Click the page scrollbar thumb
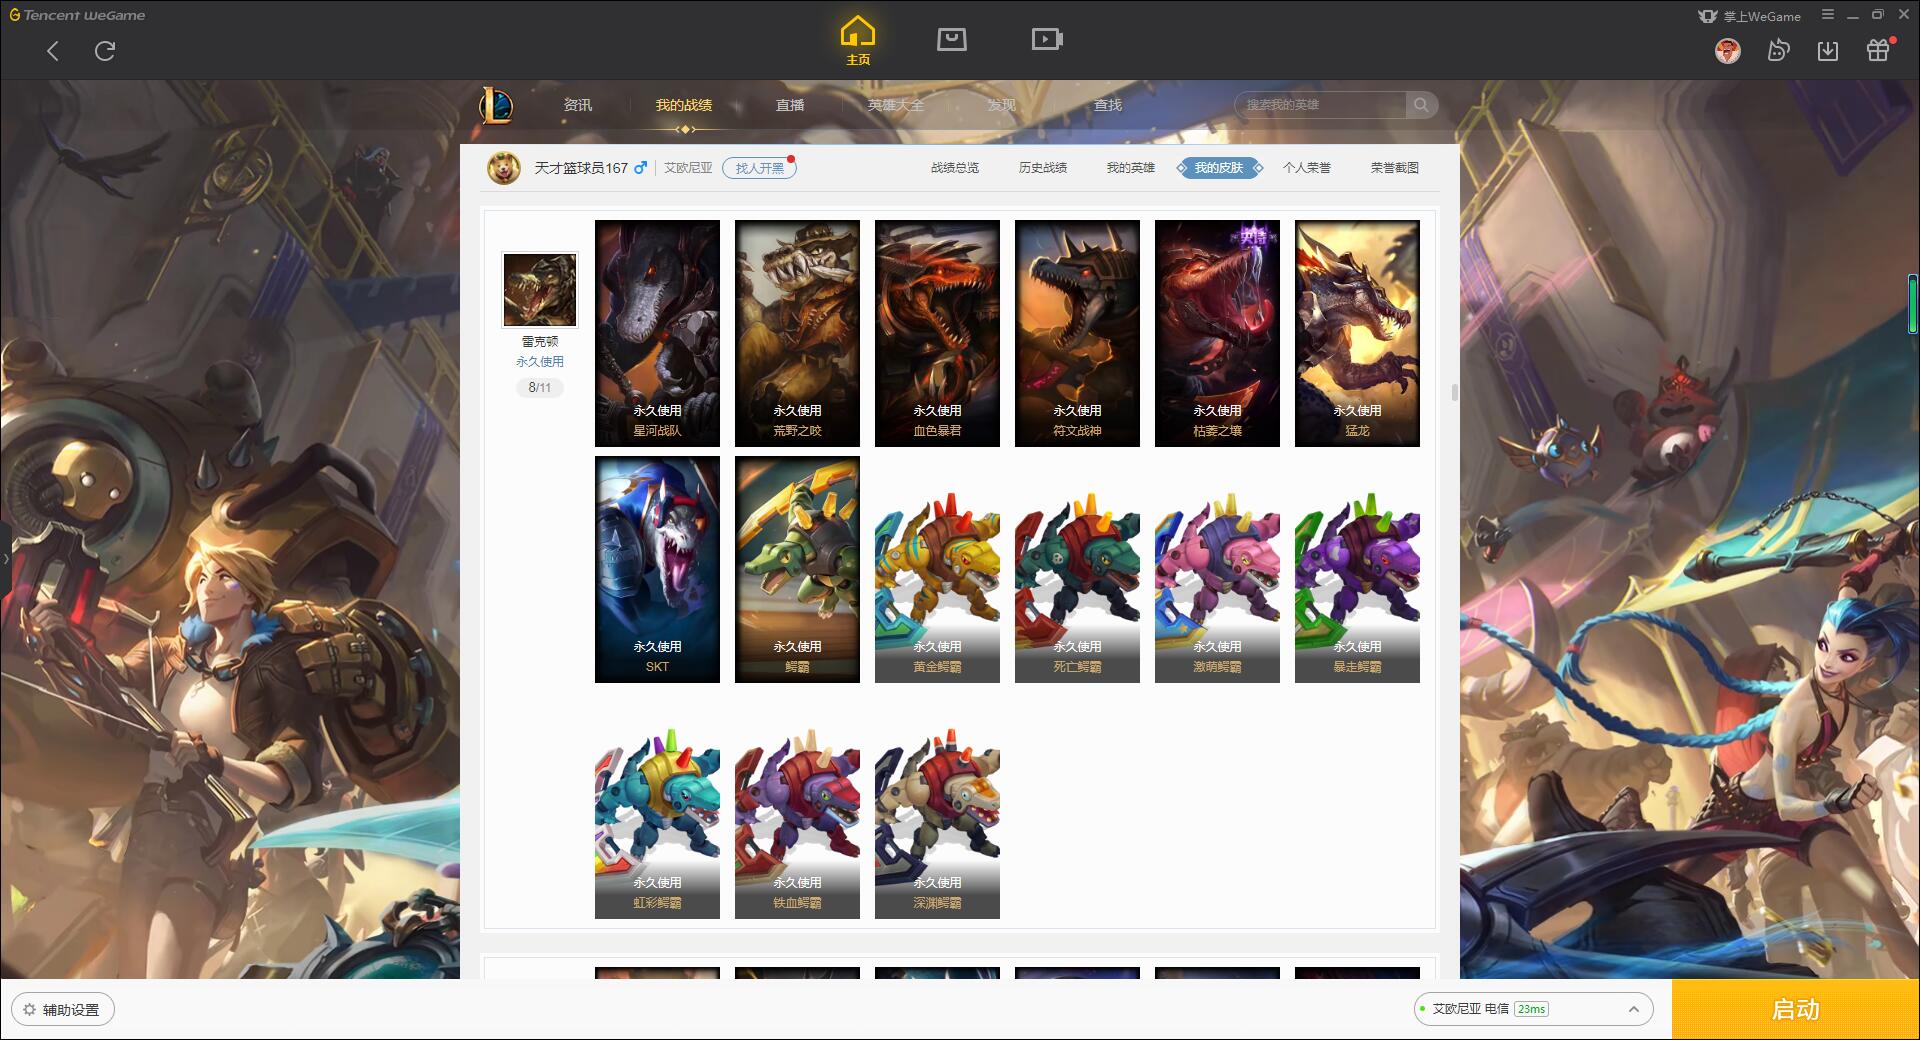1920x1040 pixels. coord(1454,392)
